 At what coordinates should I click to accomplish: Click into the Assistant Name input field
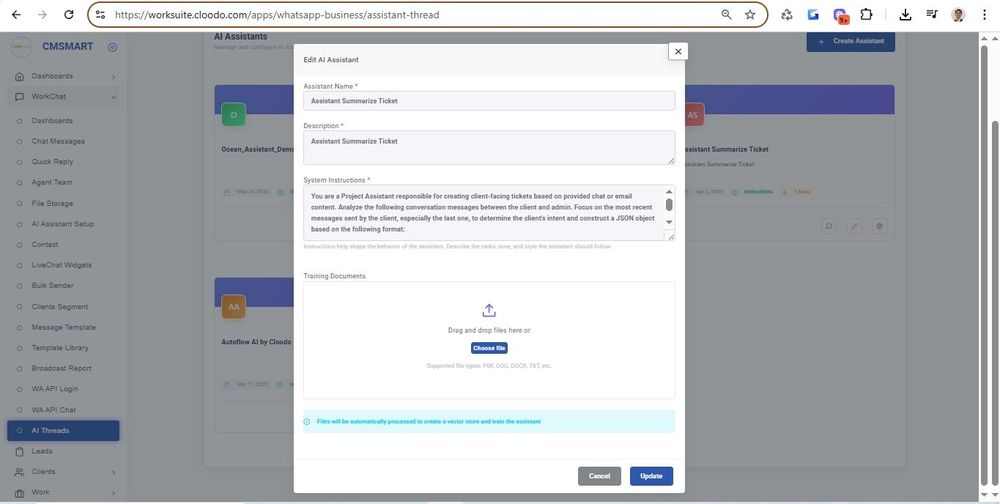489,101
